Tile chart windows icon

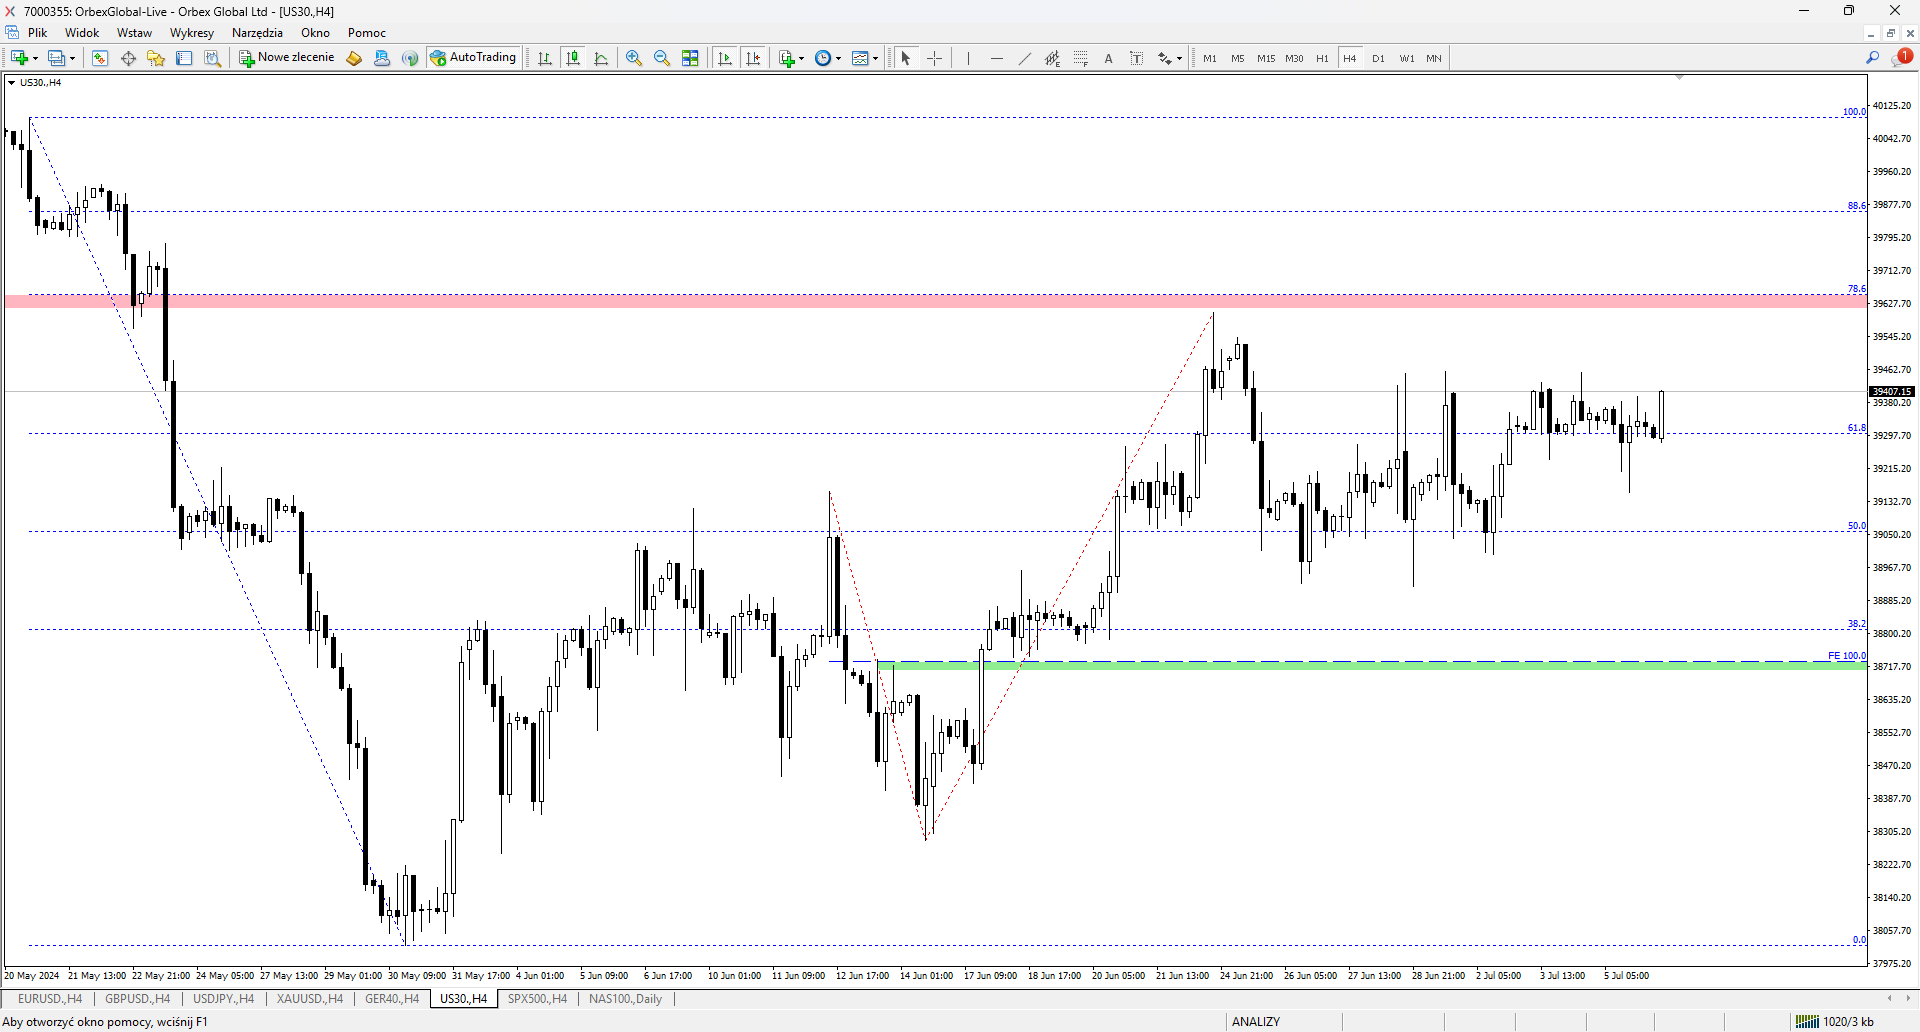click(690, 58)
